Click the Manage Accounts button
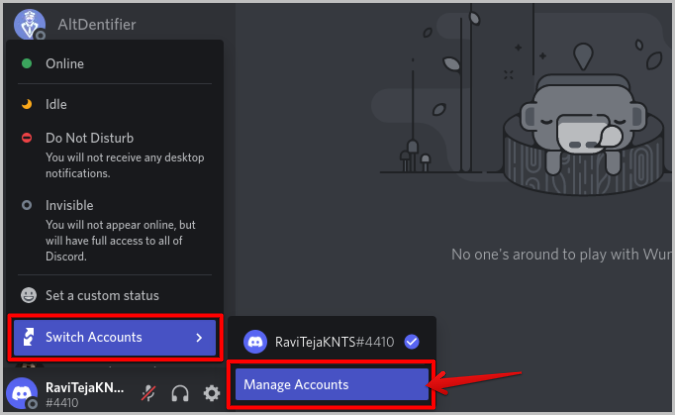675x415 pixels. click(x=331, y=384)
